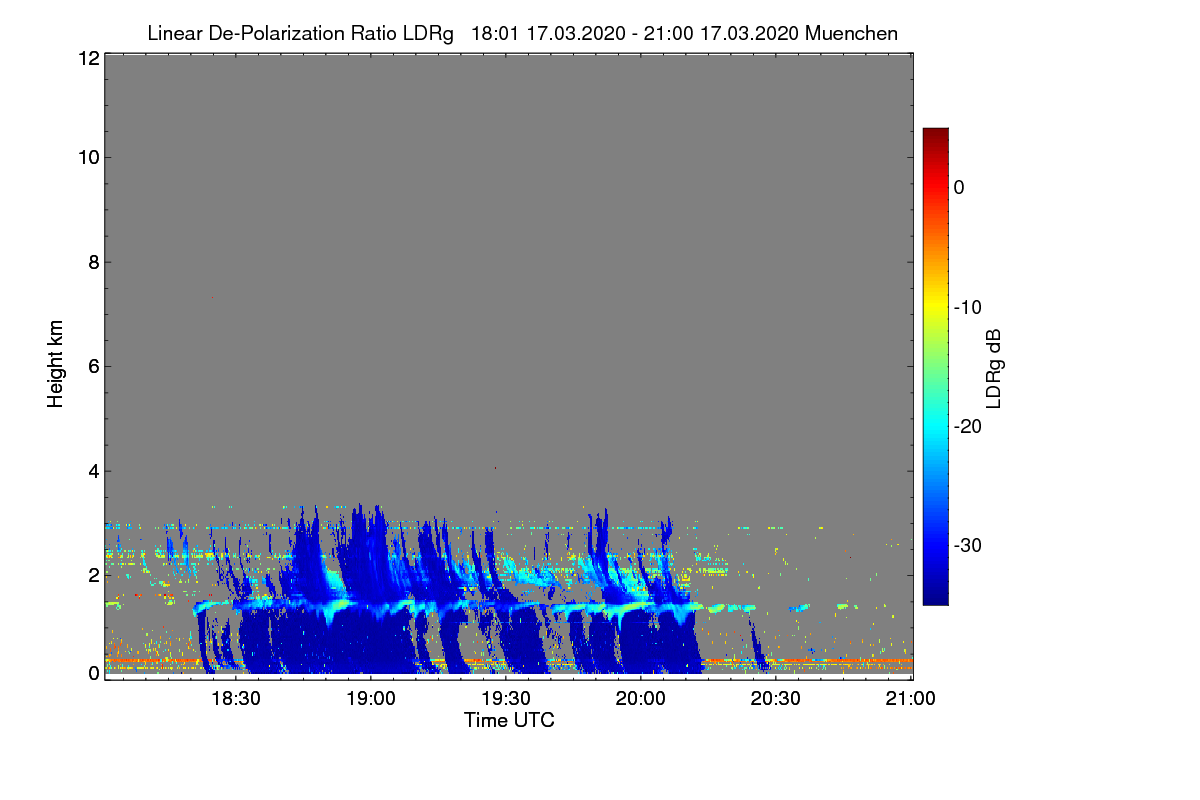Click the height axis label '6'
1200x800 pixels.
[x=93, y=366]
